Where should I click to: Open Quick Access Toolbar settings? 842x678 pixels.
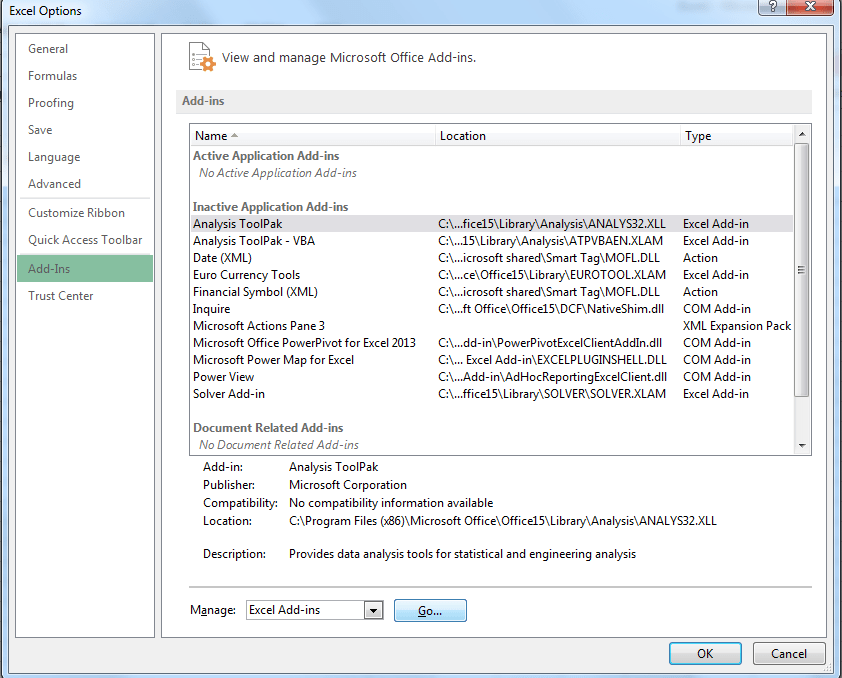[85, 240]
